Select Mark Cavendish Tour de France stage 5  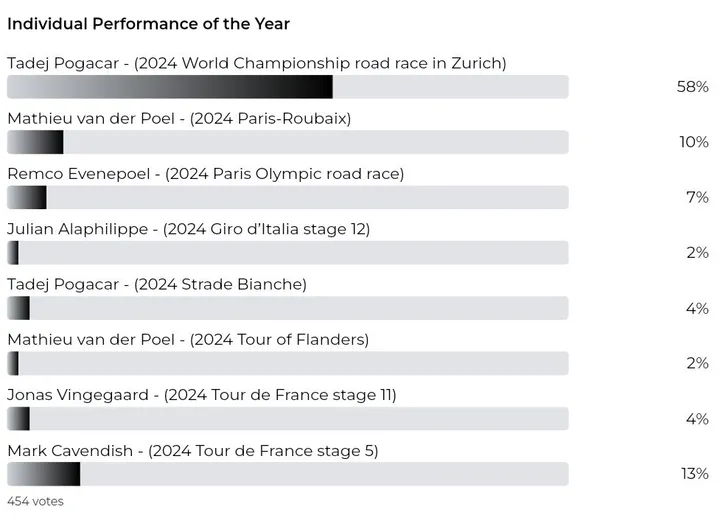point(192,450)
